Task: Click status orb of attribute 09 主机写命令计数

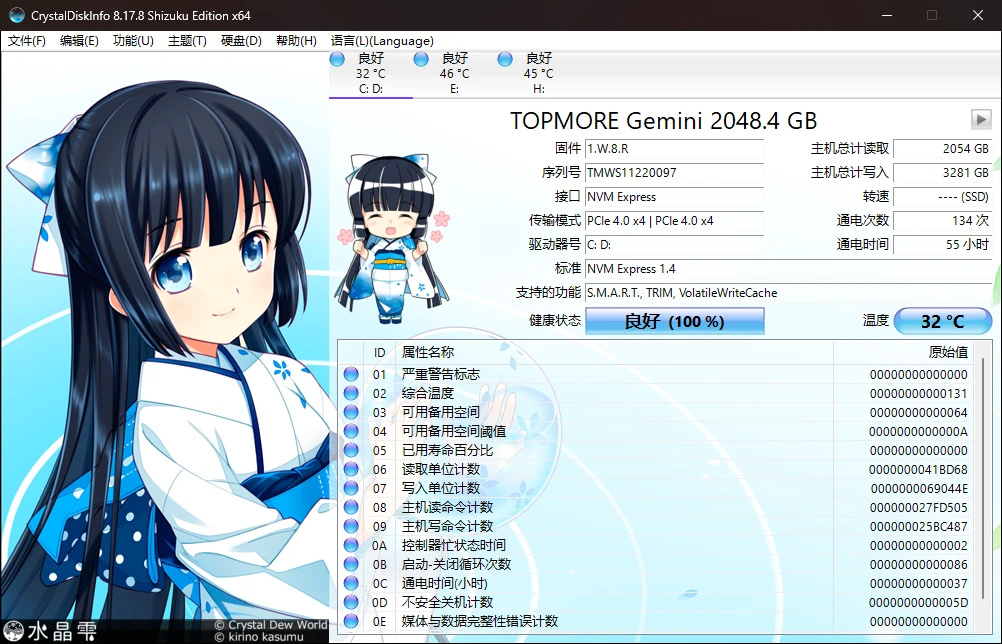Action: pyautogui.click(x=351, y=526)
